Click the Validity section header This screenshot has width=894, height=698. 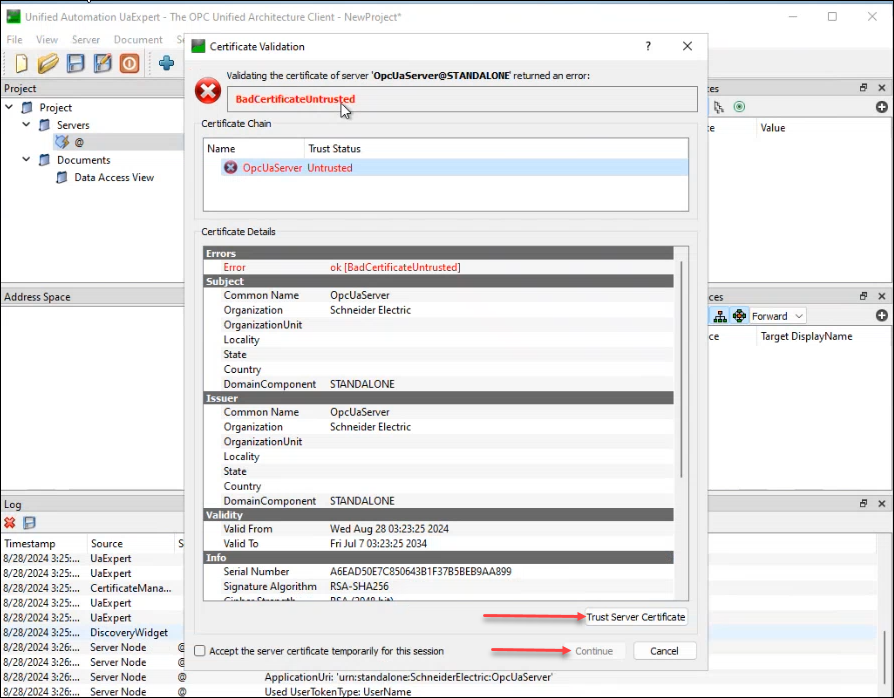[x=438, y=515]
